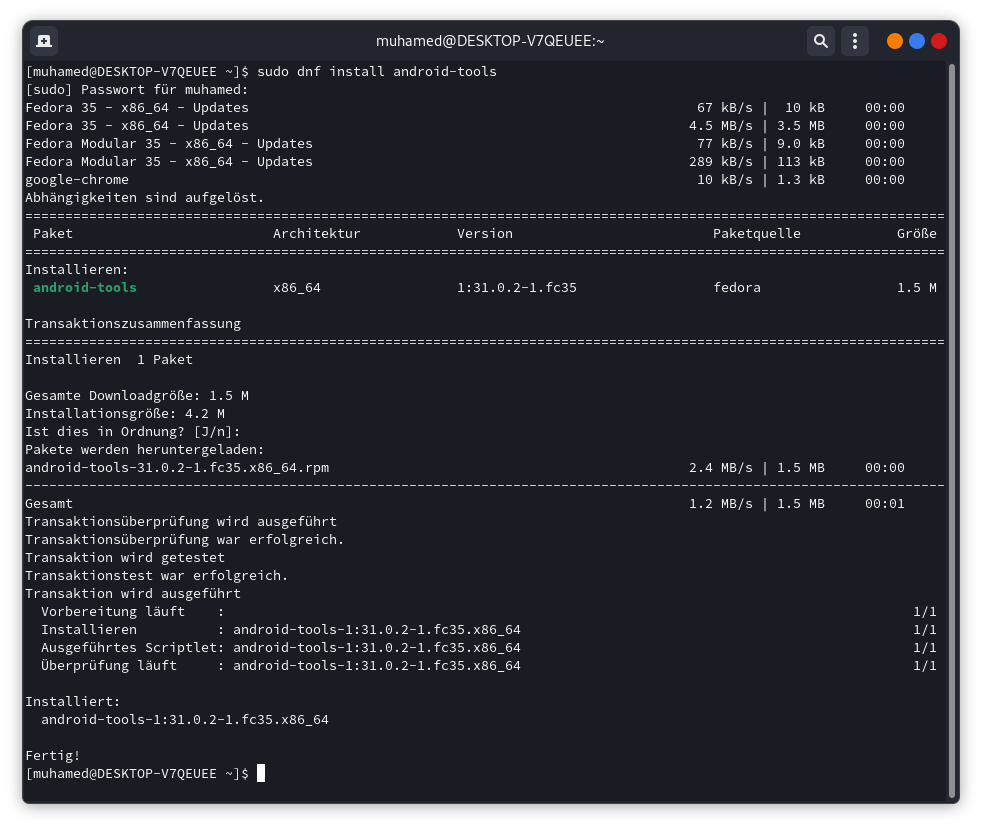This screenshot has height=828, width=982.
Task: Click "Transaktionsüberprüfung war erfolgreich."
Action: tap(185, 540)
